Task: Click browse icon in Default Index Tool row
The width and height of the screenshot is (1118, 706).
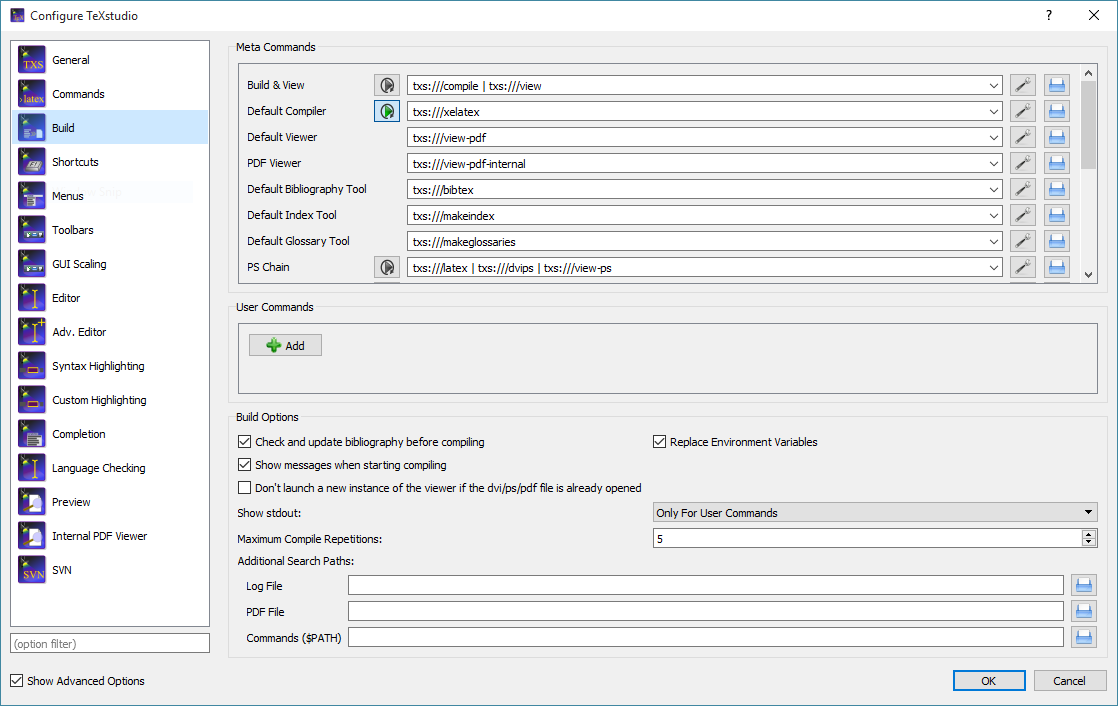Action: pos(1057,215)
